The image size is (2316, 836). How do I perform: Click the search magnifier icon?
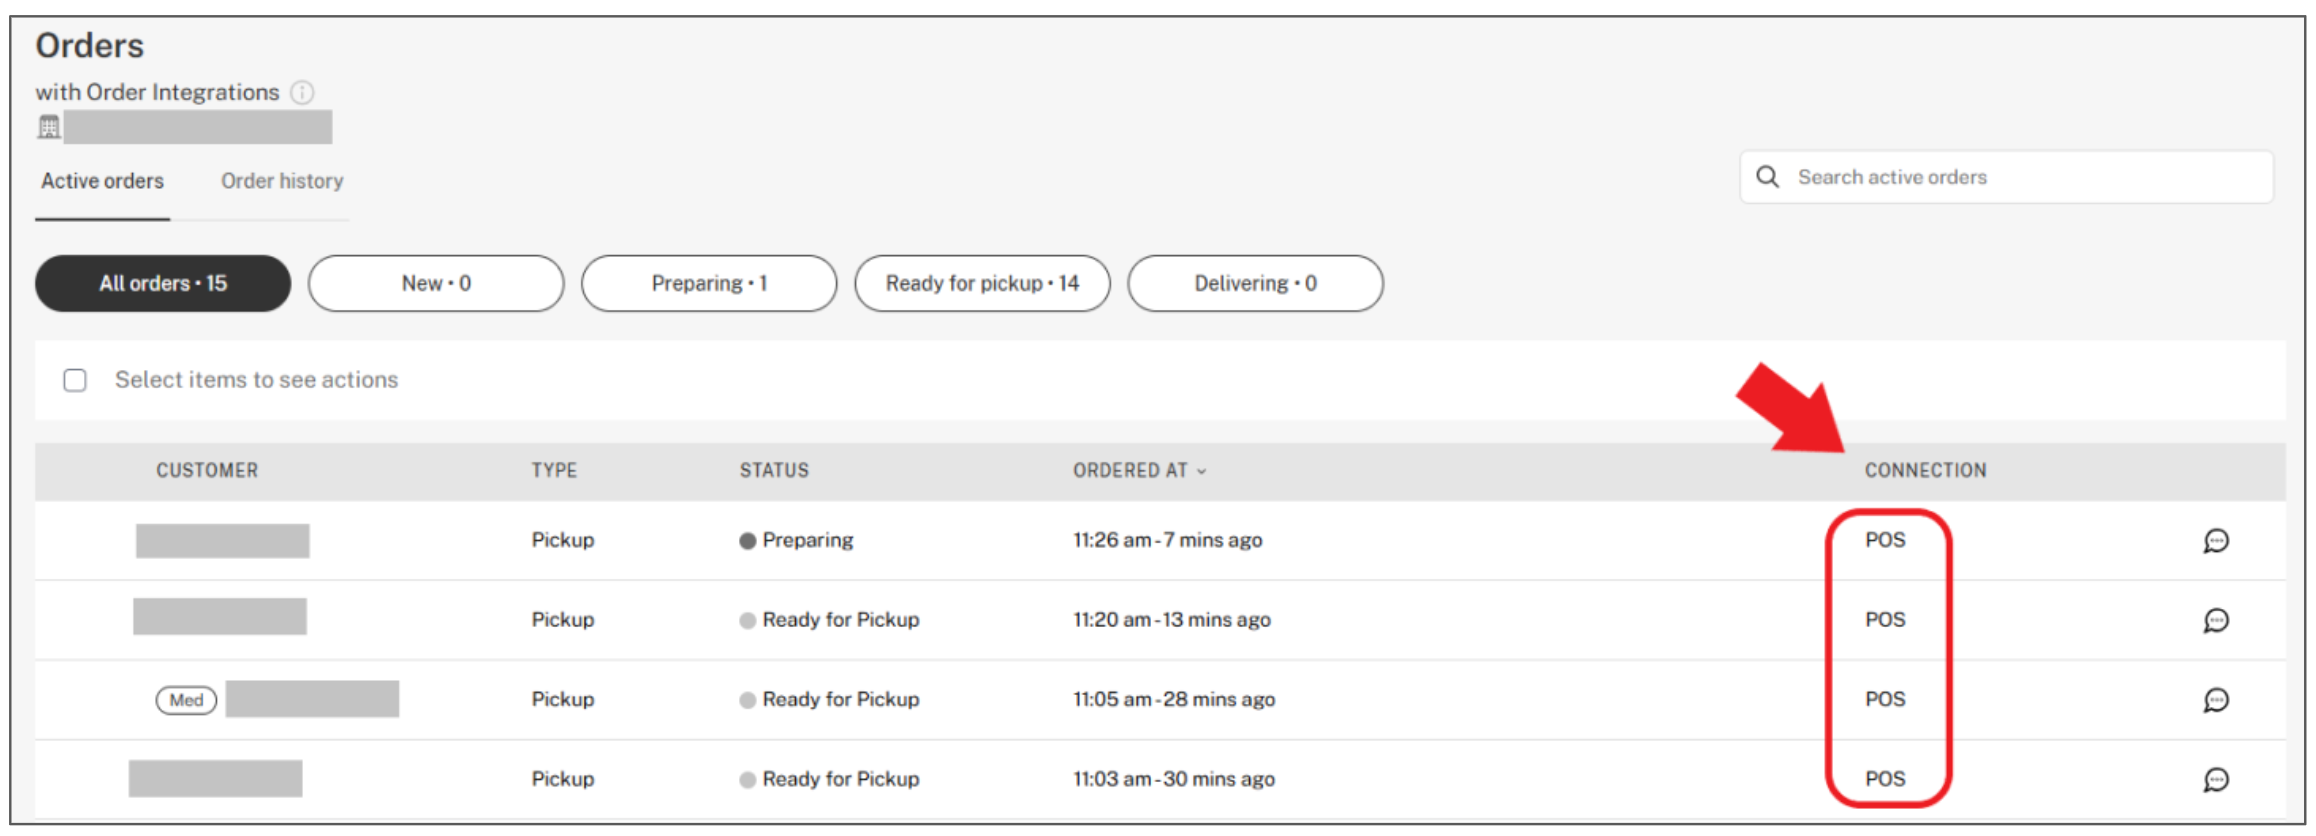1767,177
